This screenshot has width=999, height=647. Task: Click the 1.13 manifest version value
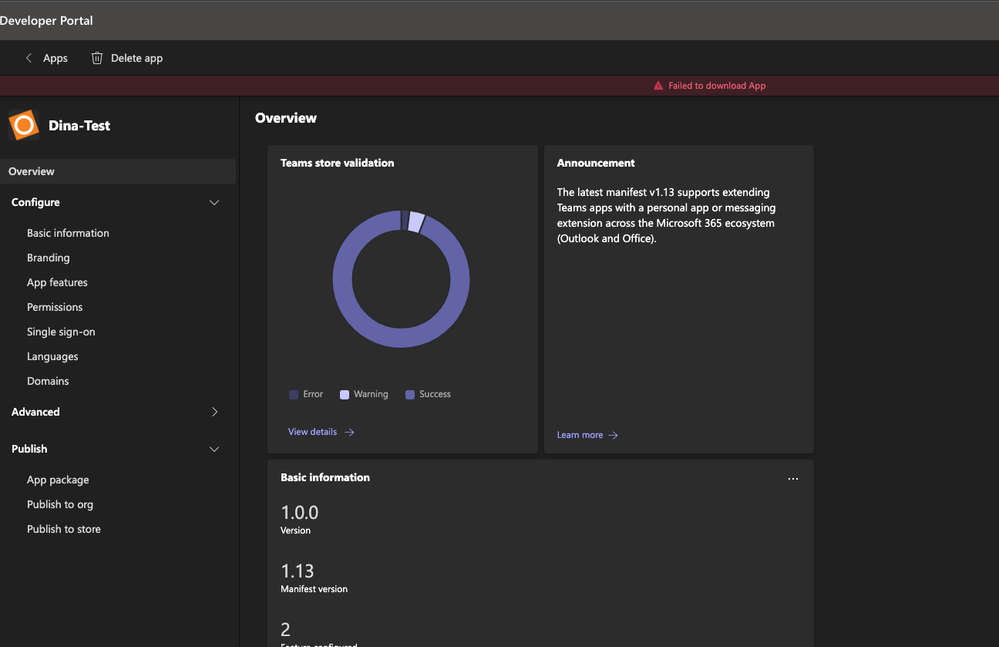click(298, 571)
